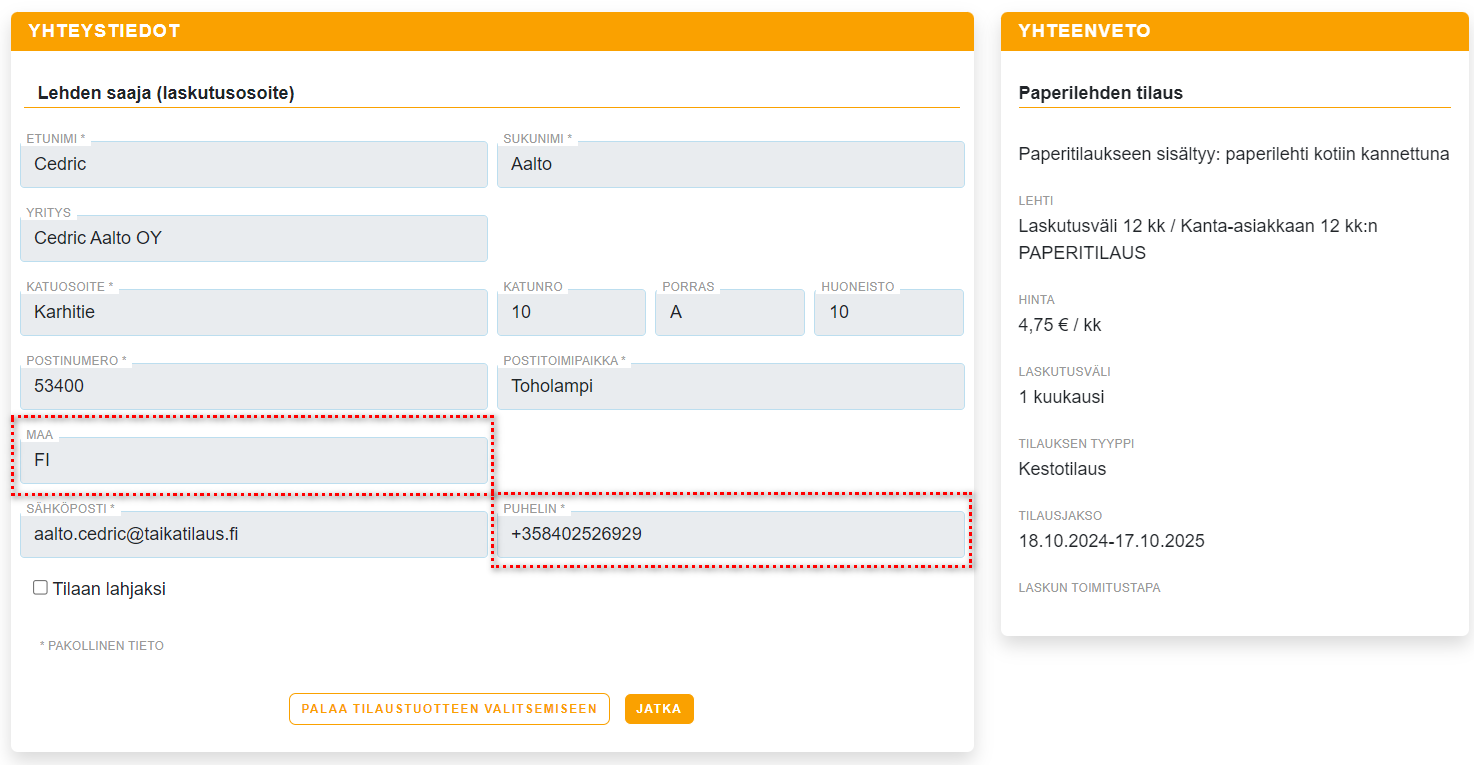Click the Laskutusväli 12 kk product description
Viewport: 1474px width, 765px height.
[1198, 239]
